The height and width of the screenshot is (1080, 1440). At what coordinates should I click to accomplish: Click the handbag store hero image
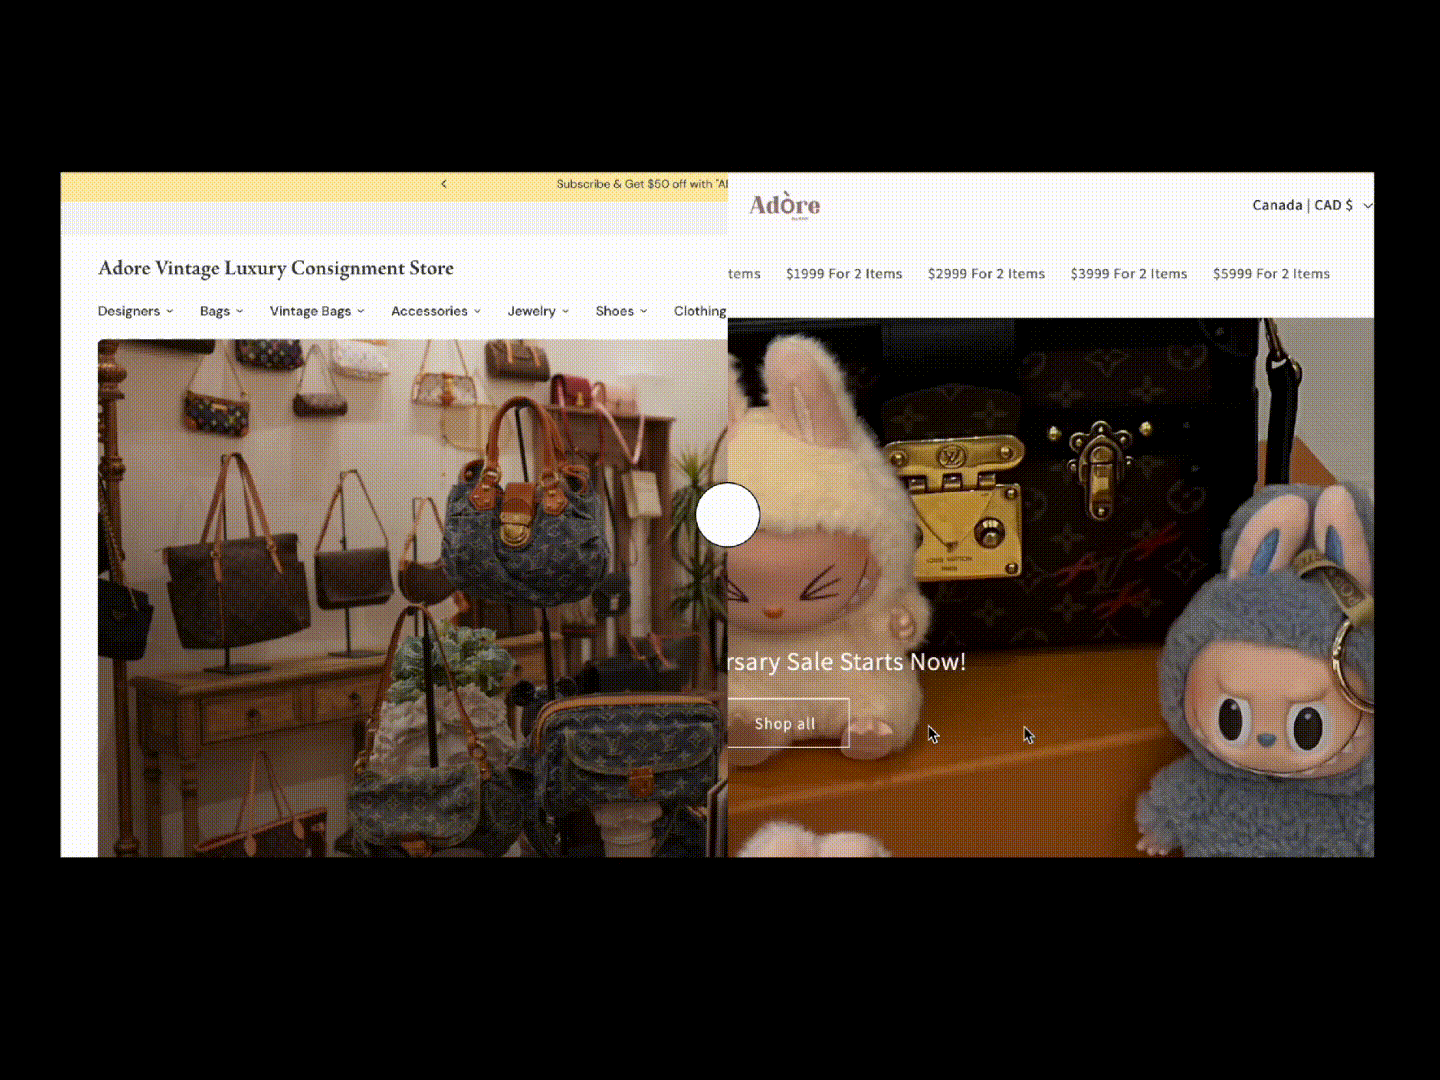(412, 598)
